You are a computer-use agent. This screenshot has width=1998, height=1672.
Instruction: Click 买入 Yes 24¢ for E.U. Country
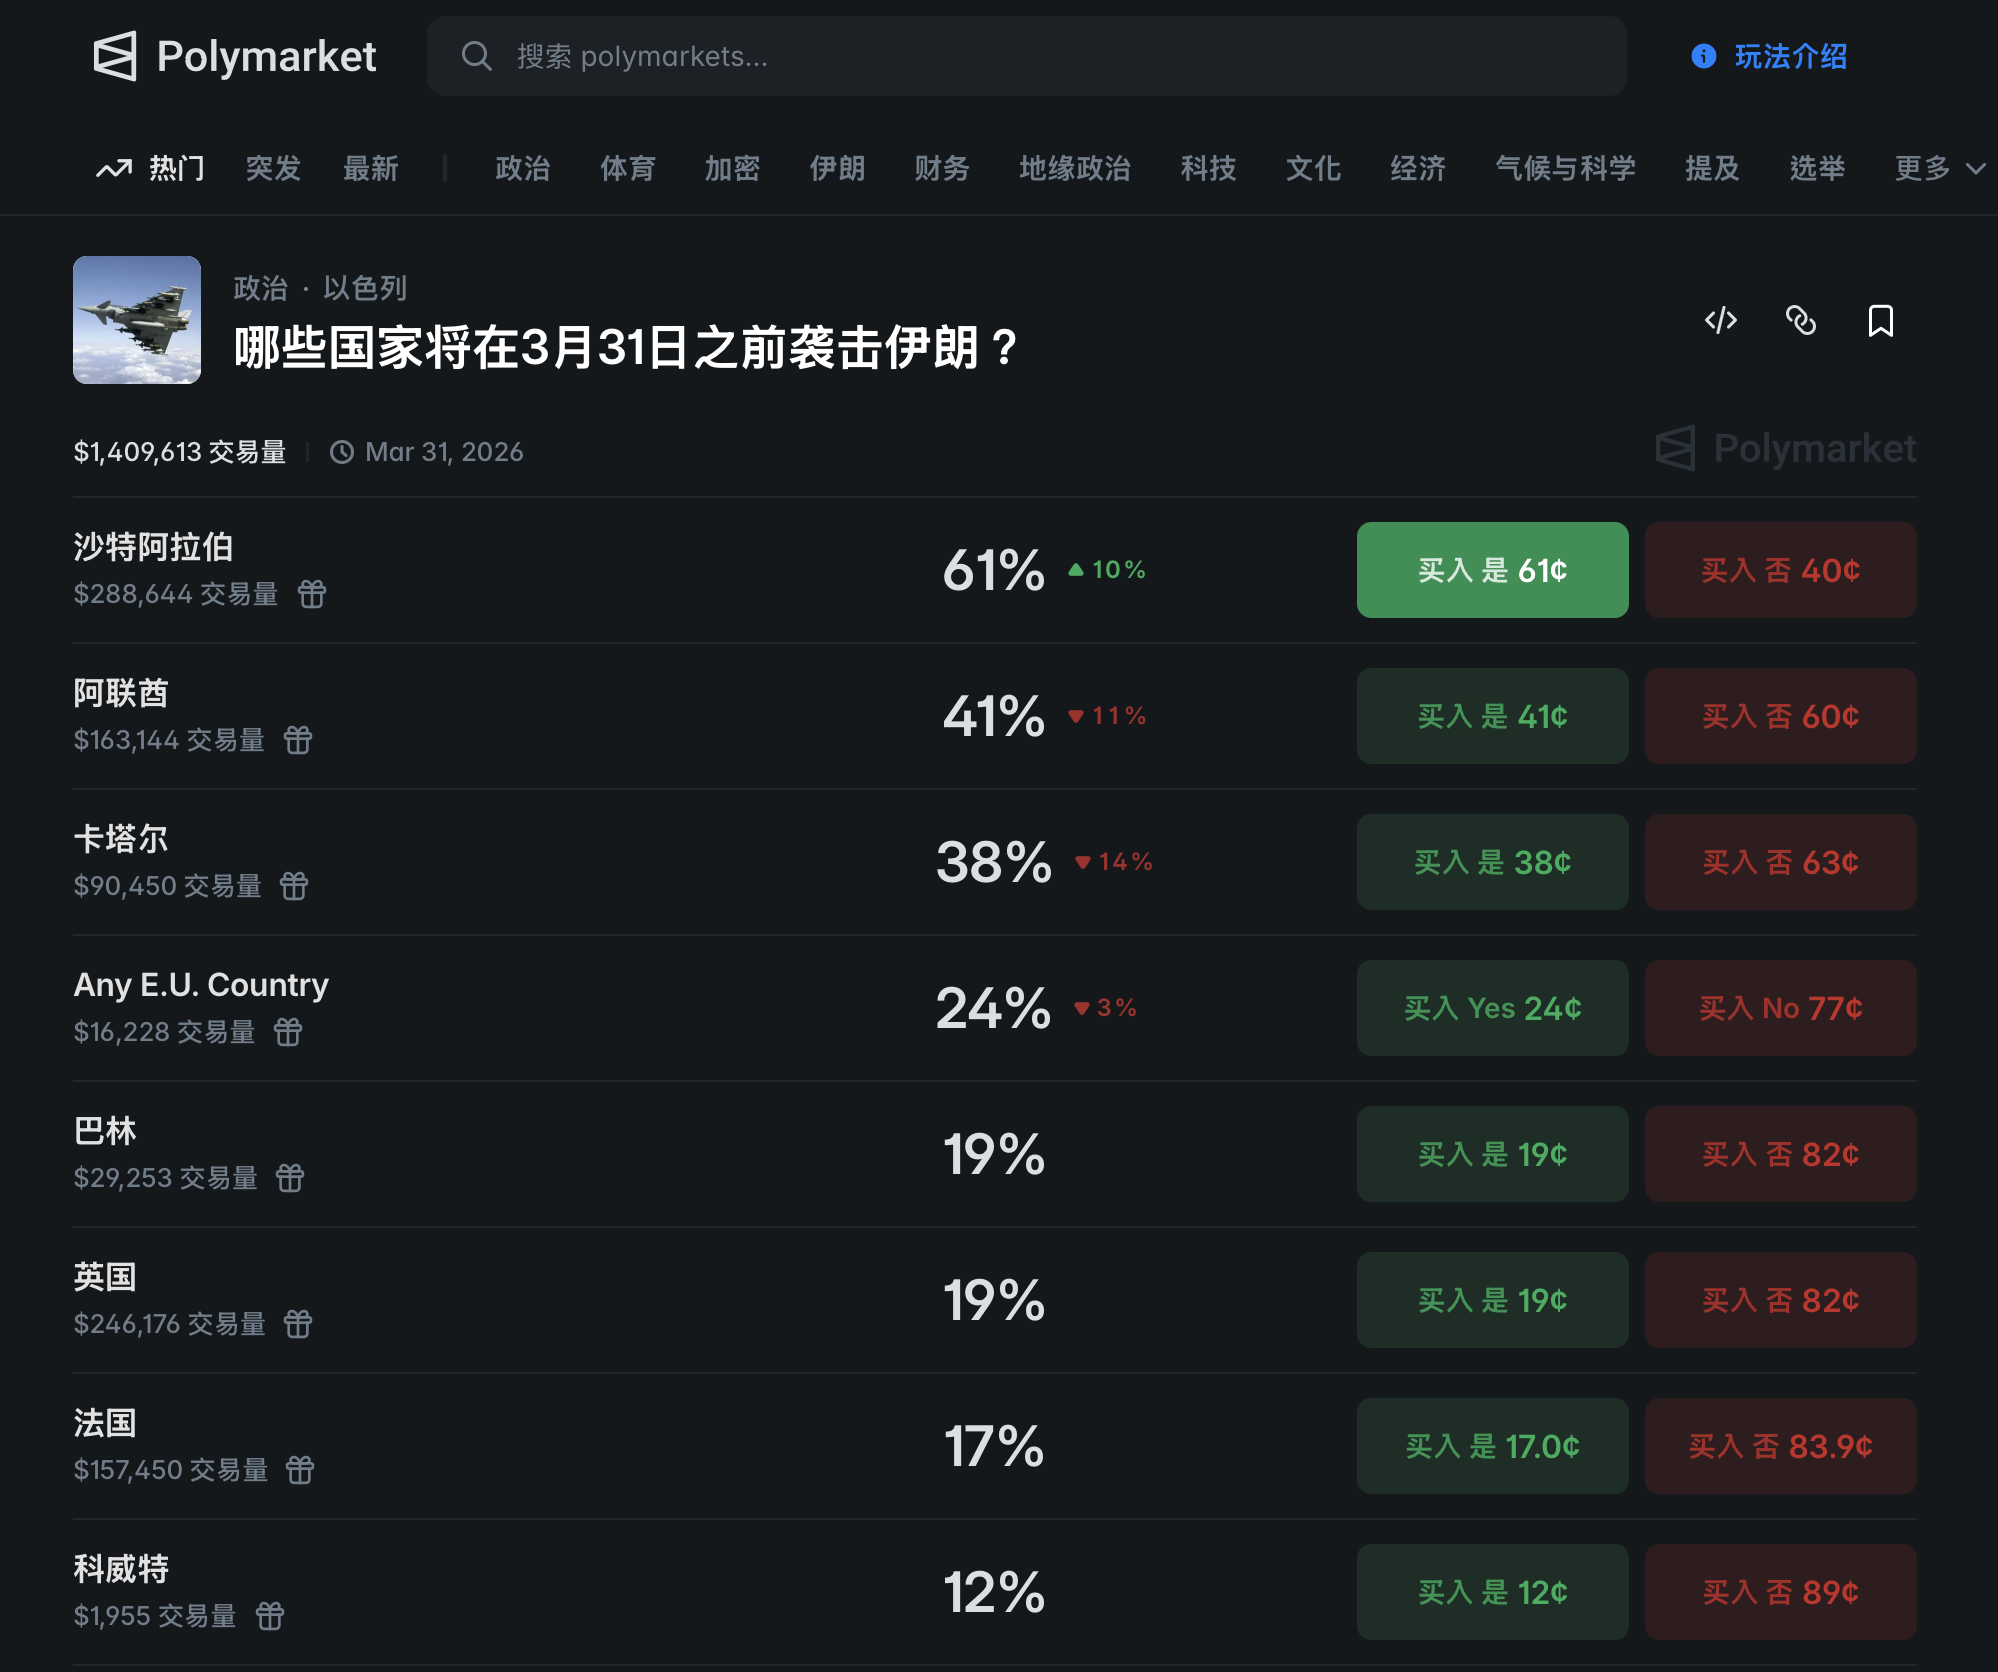[x=1492, y=1008]
